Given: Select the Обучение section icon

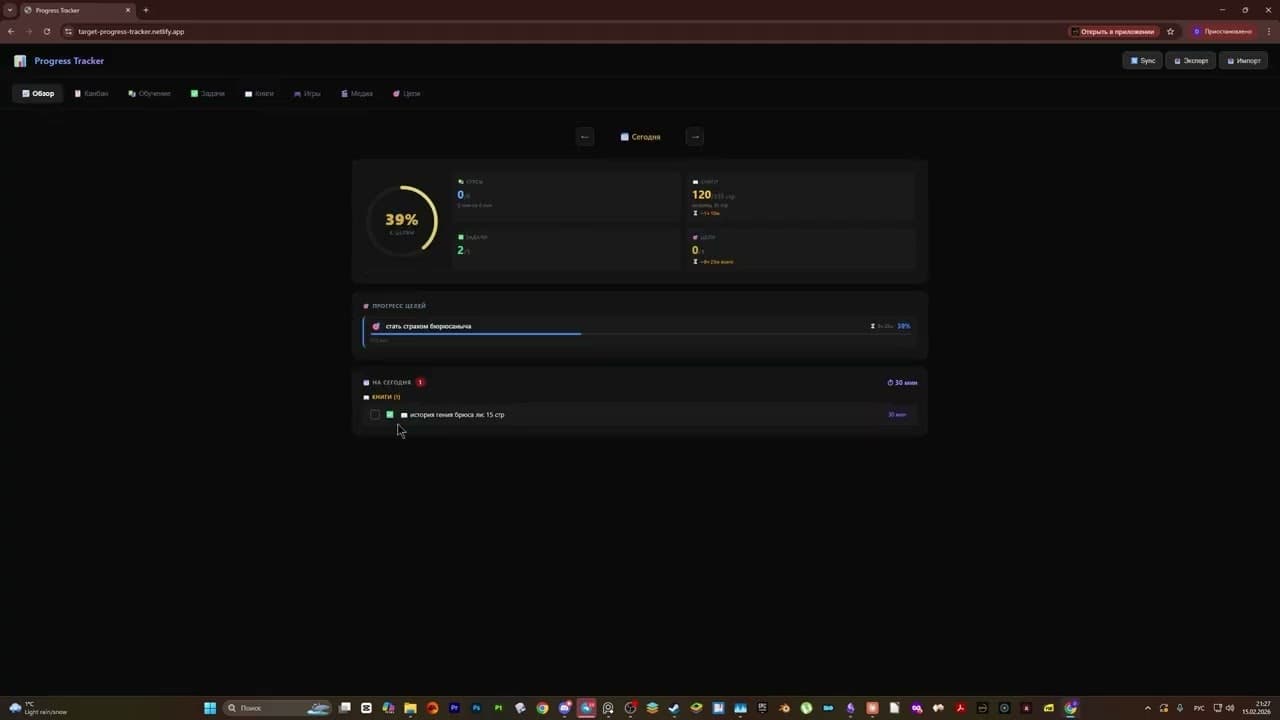Looking at the screenshot, I should click(131, 93).
